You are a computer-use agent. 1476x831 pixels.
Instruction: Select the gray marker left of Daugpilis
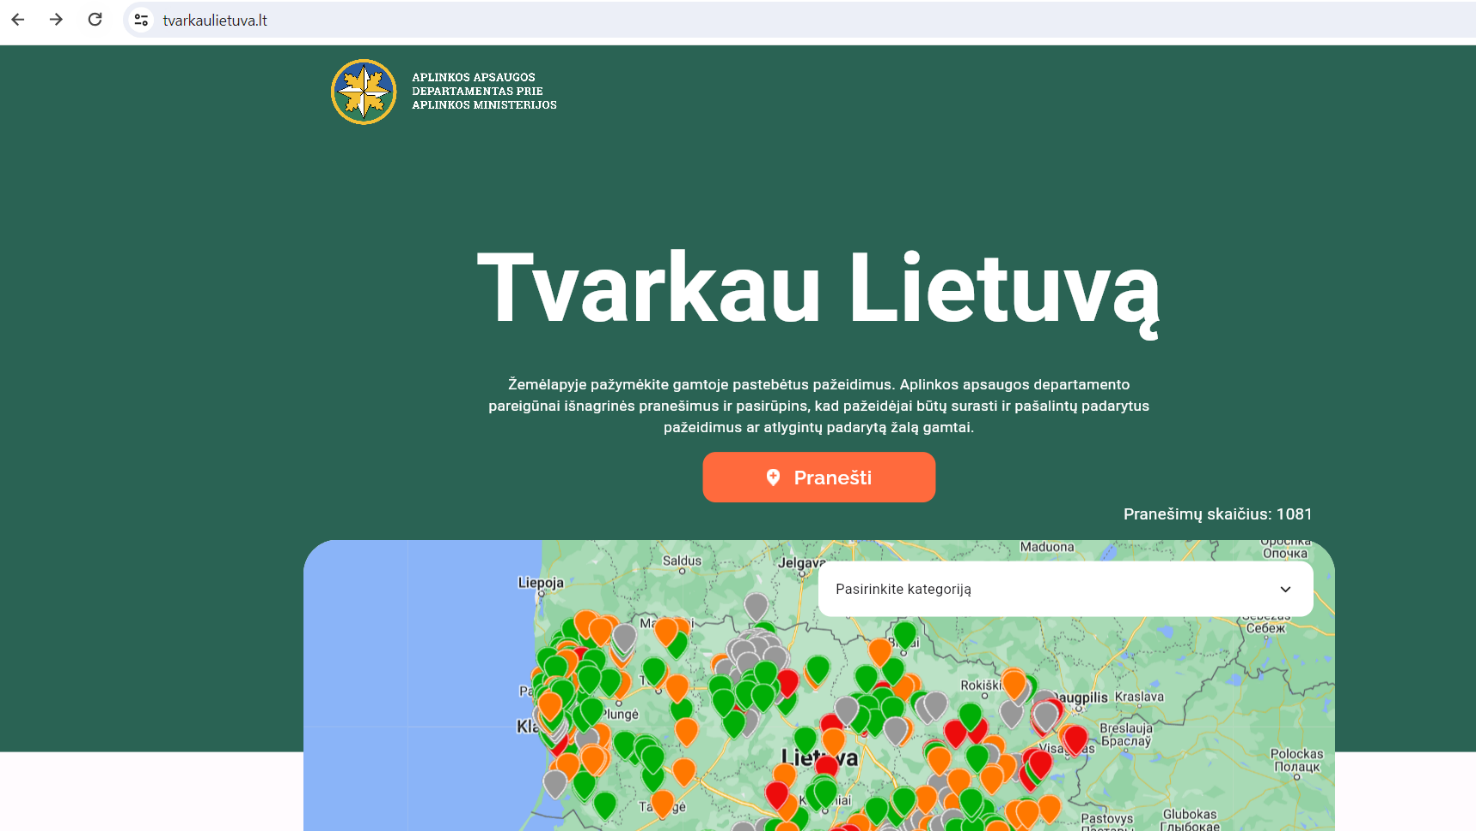1046,714
